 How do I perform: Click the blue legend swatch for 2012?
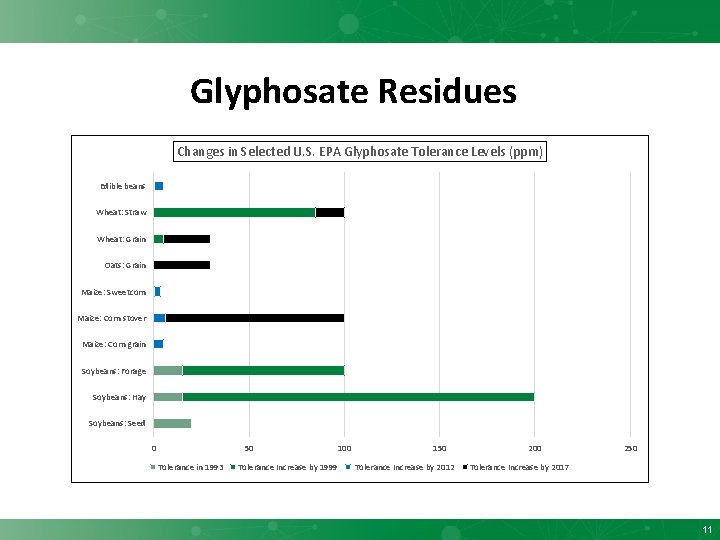(348, 467)
